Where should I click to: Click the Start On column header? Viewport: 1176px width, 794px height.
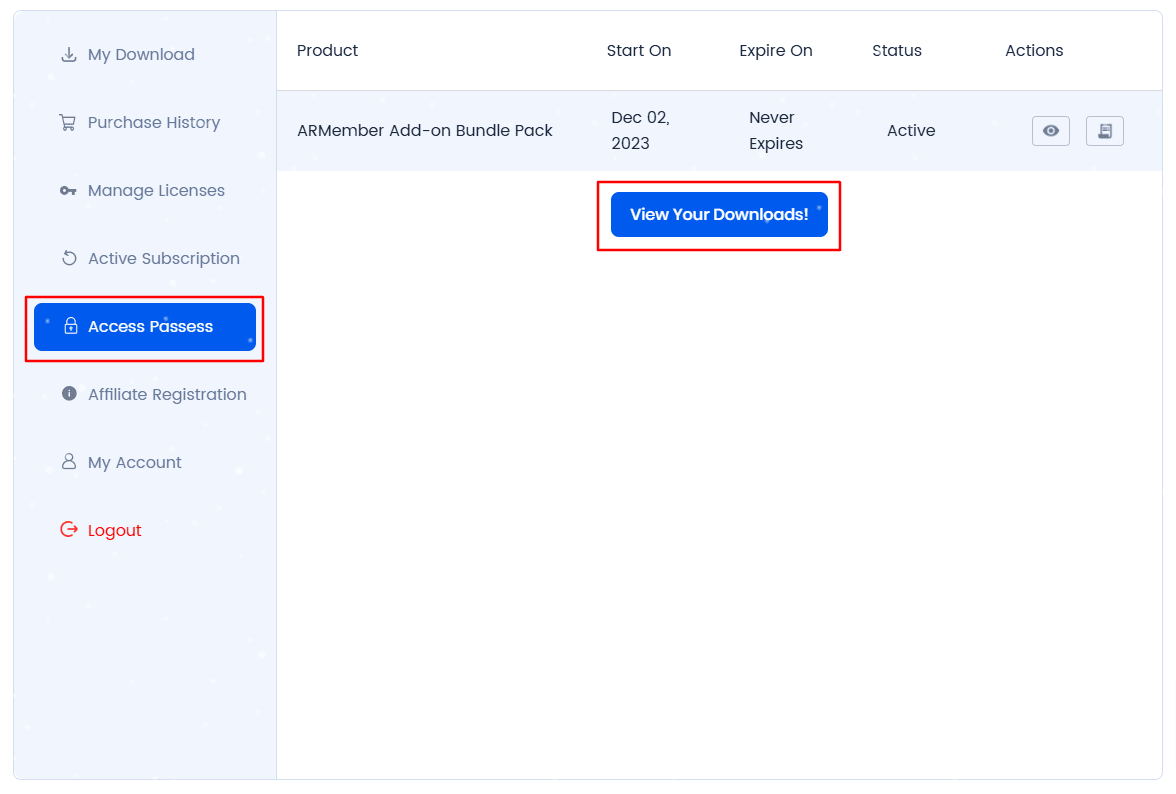pos(638,51)
